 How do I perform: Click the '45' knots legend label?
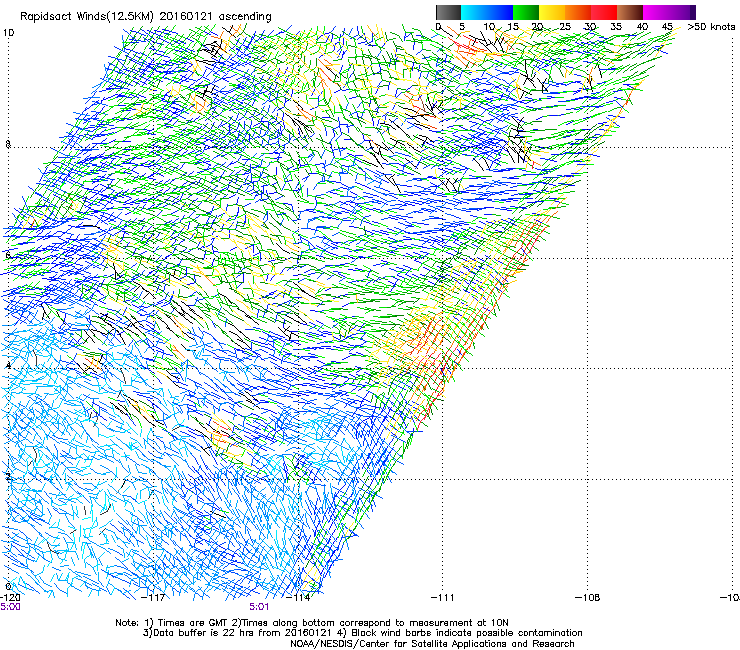pyautogui.click(x=667, y=27)
